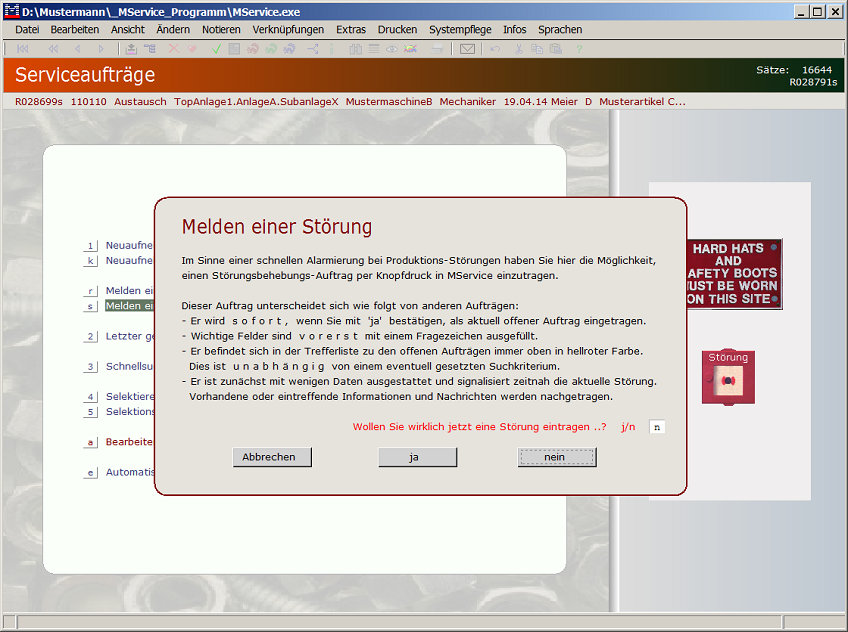
Task: Click the red Störung fire alarm image
Action: tap(727, 377)
